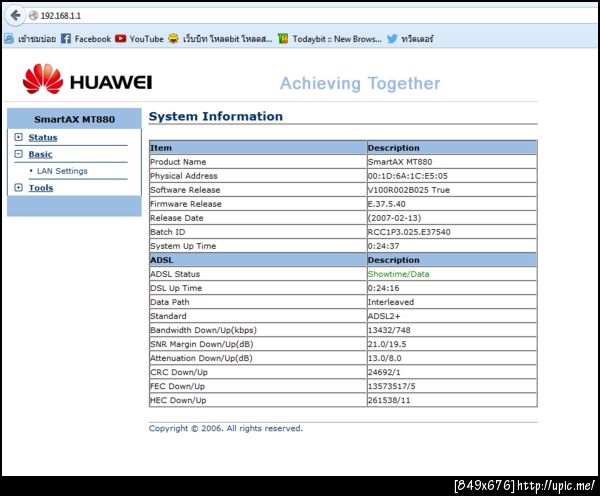Click the Physical Address value 00:1D:6A:1C:E5:05

click(x=408, y=176)
